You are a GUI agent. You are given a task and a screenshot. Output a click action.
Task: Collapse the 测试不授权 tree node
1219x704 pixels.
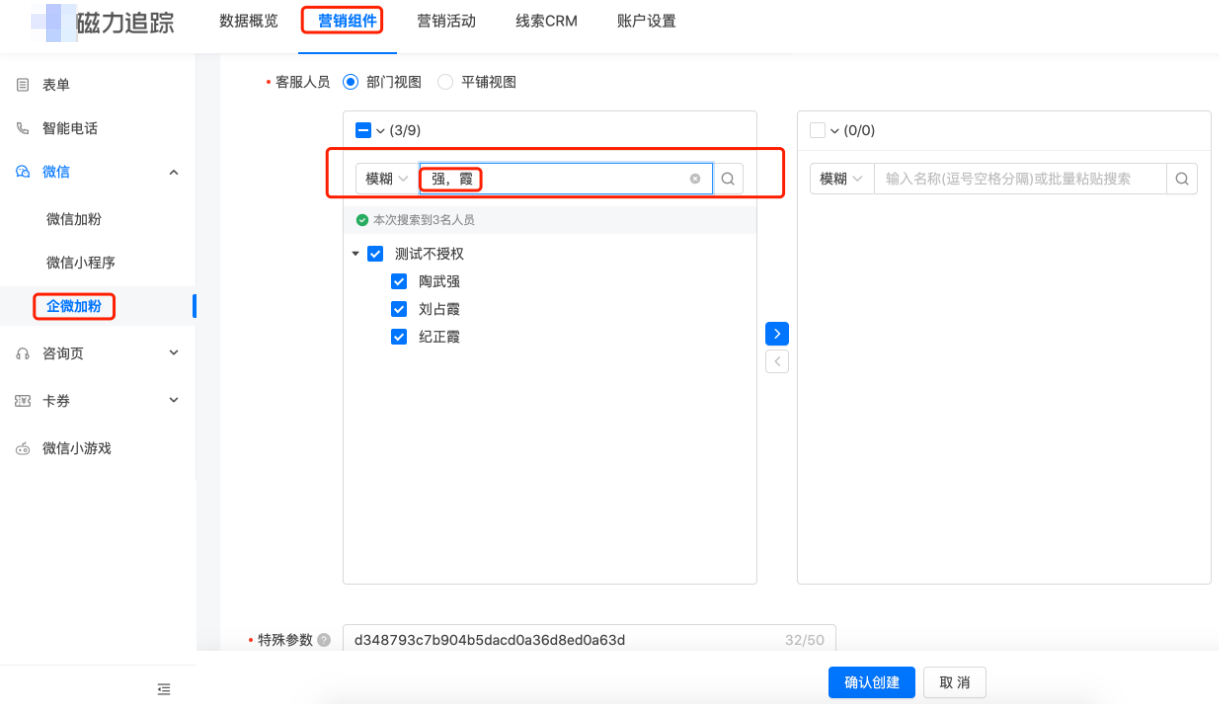pos(356,253)
